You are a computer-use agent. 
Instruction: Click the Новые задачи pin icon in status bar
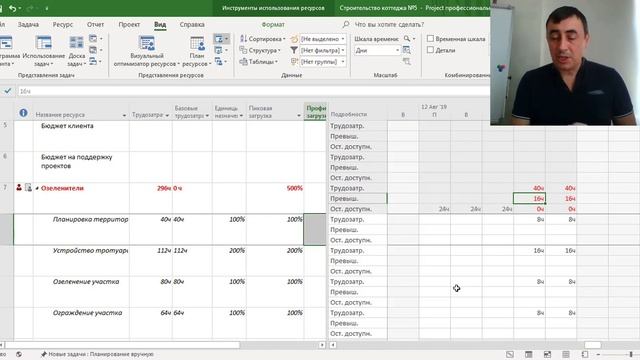44,354
